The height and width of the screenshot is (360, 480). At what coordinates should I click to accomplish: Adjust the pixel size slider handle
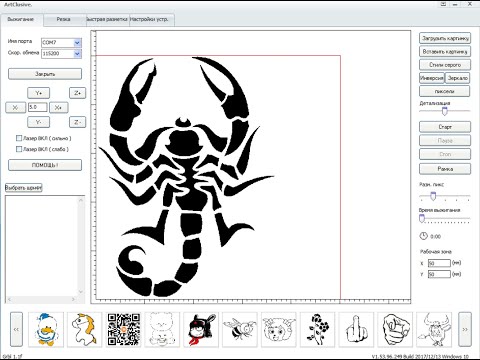(433, 196)
